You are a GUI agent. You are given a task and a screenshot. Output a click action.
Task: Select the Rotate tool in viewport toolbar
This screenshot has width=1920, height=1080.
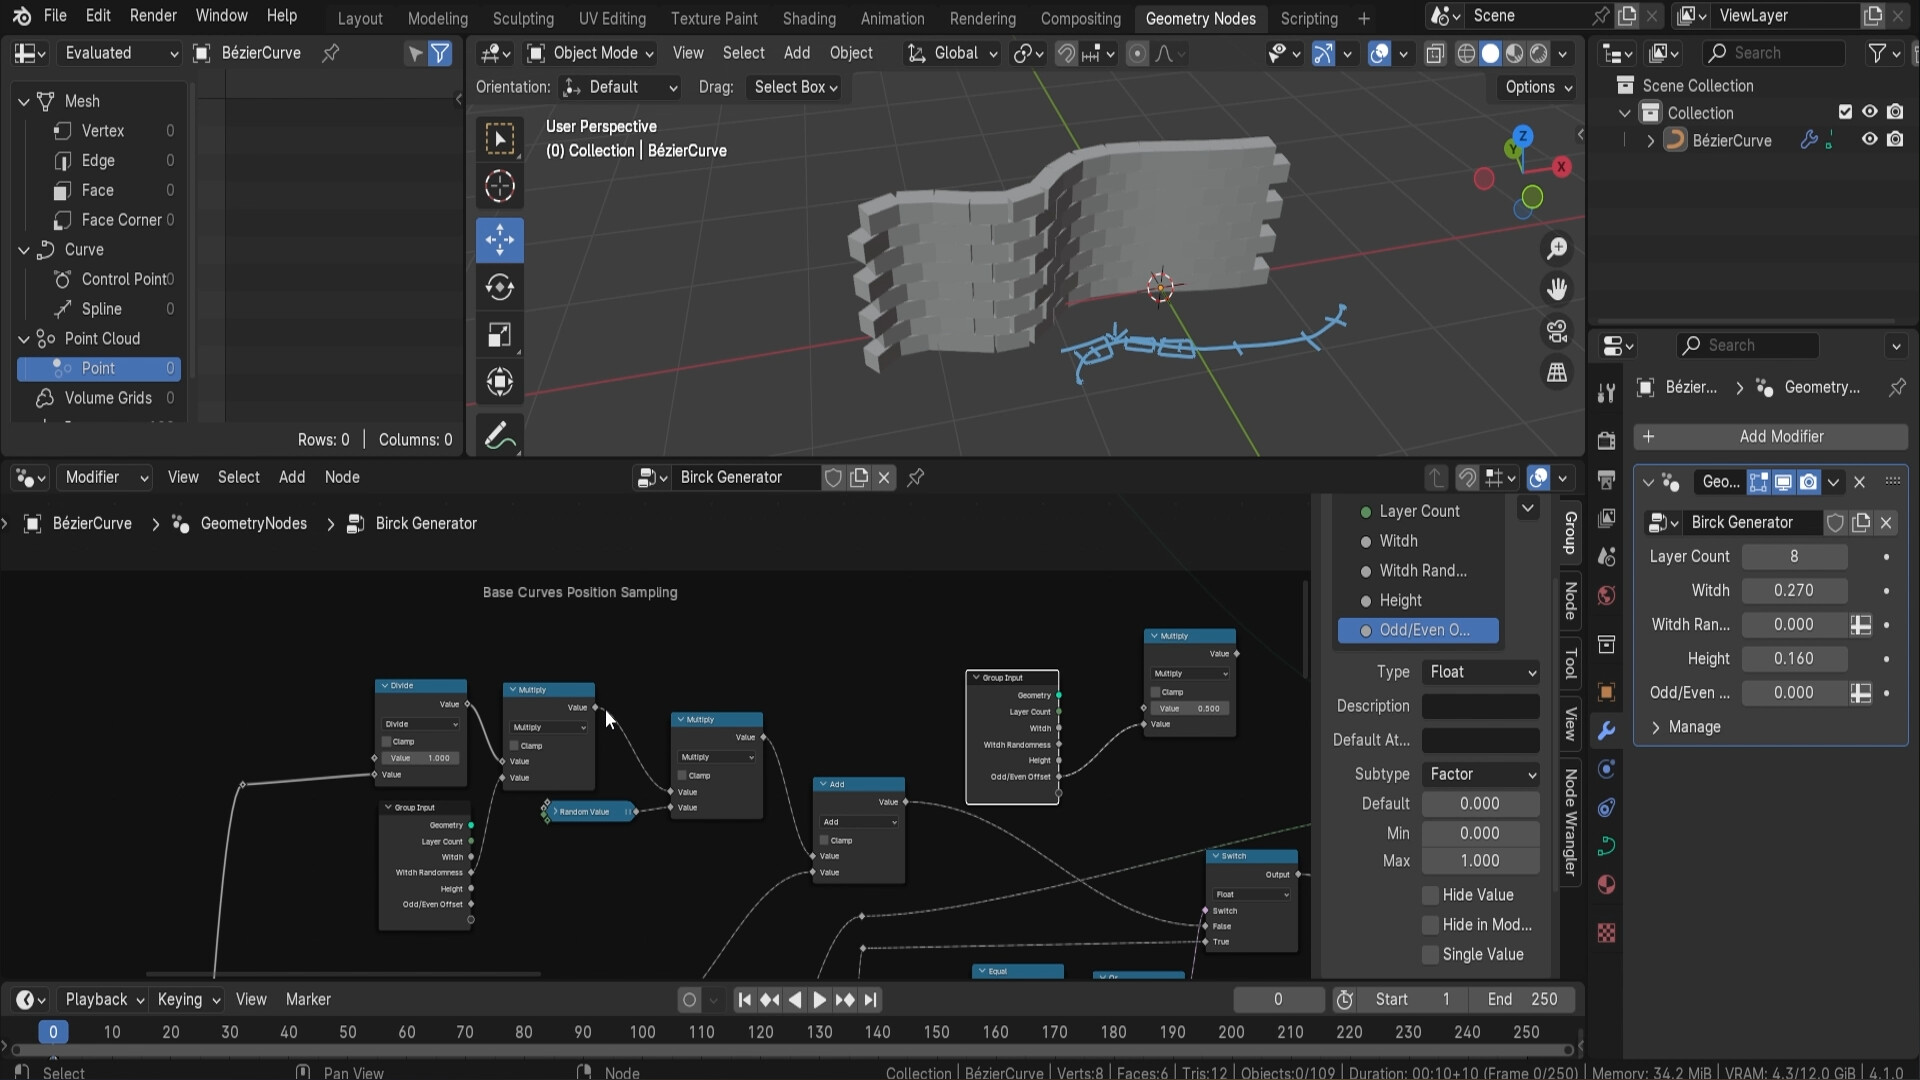(499, 287)
